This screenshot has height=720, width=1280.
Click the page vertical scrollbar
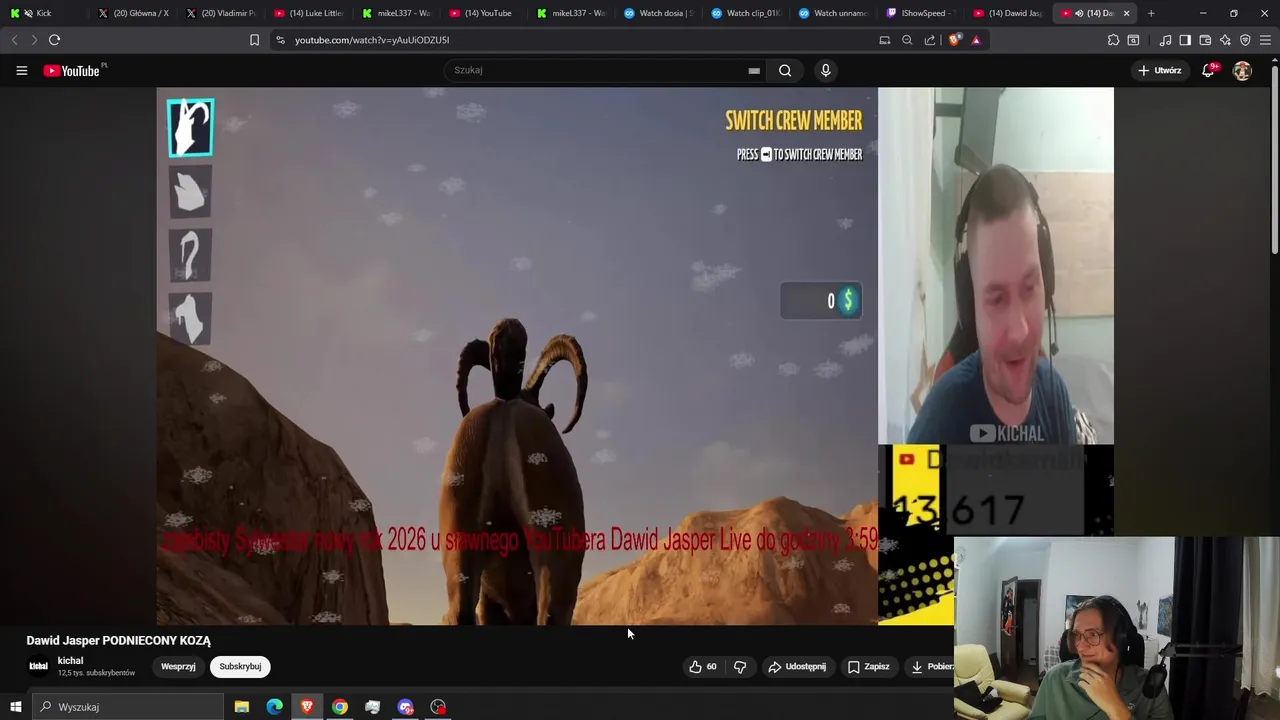(x=1274, y=160)
